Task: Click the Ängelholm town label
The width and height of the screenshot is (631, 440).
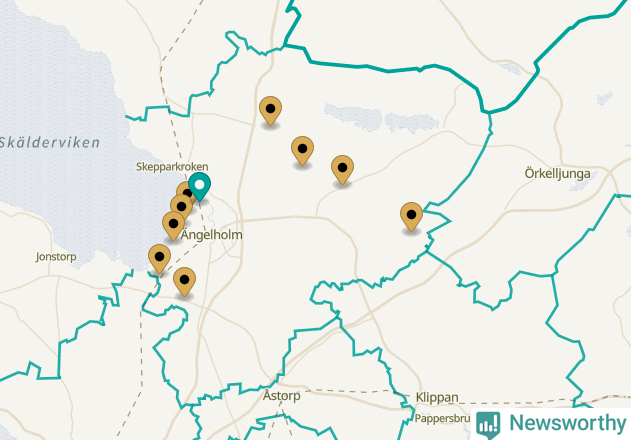Action: [x=212, y=235]
